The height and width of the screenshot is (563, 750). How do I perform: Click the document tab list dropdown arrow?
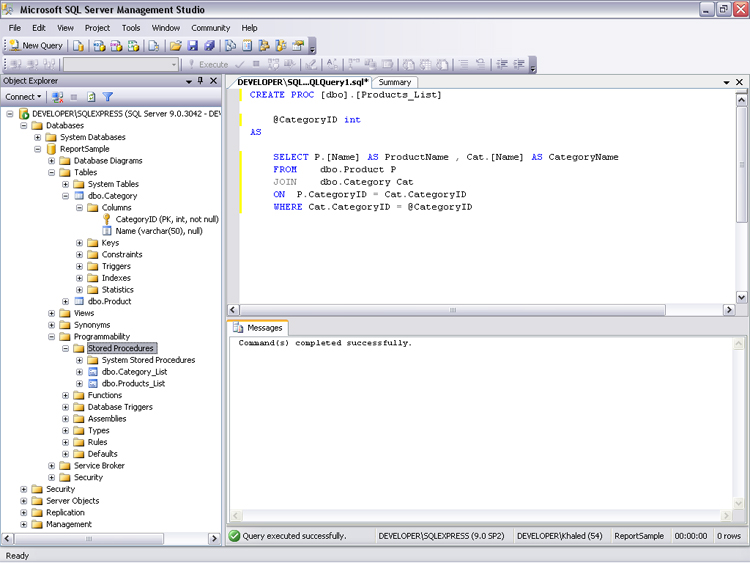[726, 83]
